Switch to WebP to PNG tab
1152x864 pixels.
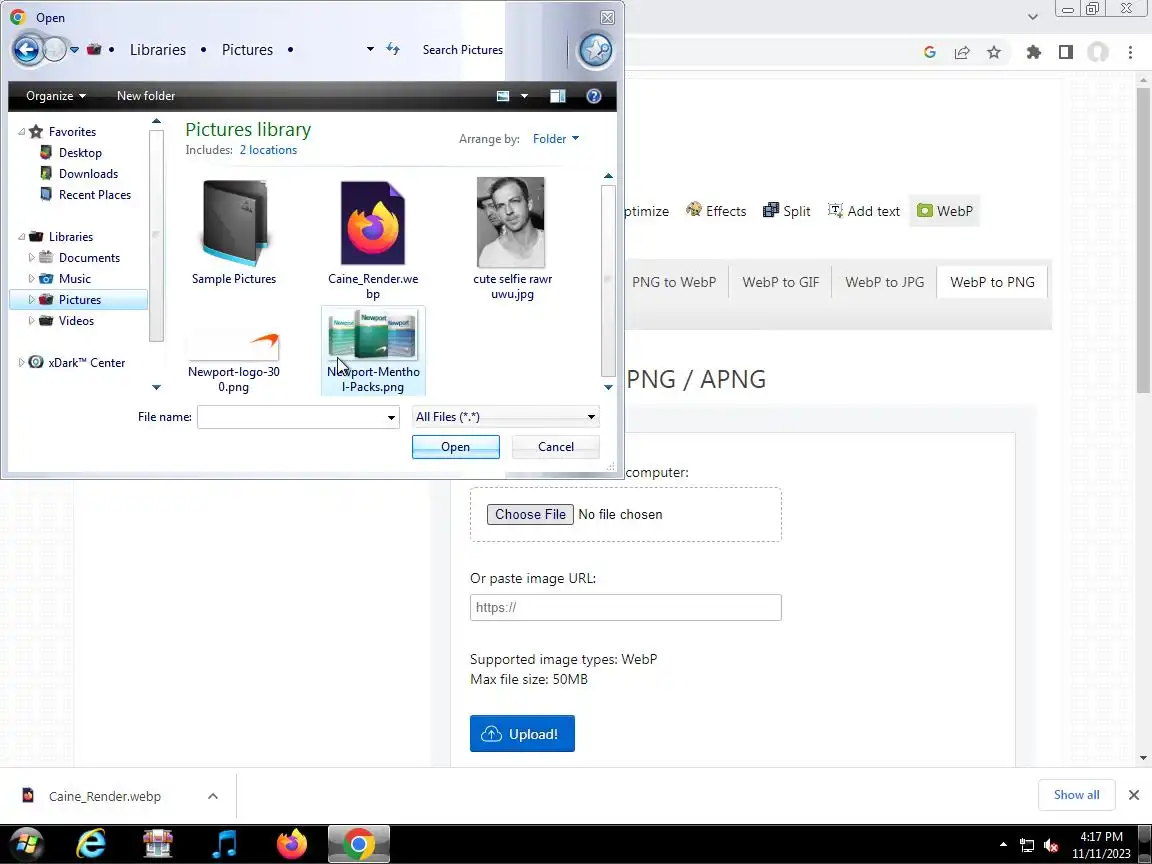tap(992, 282)
